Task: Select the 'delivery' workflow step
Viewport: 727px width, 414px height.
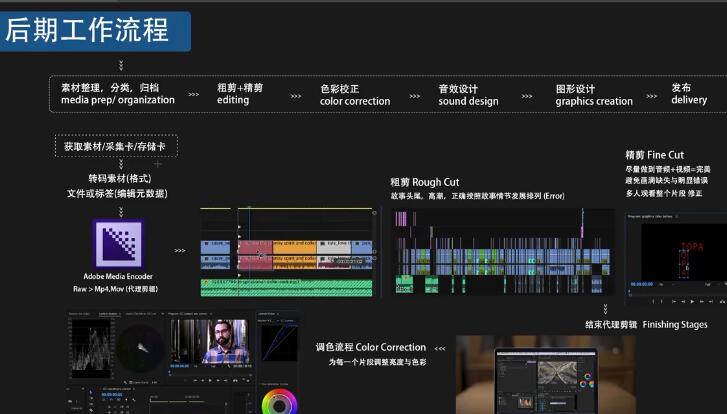Action: tap(688, 94)
